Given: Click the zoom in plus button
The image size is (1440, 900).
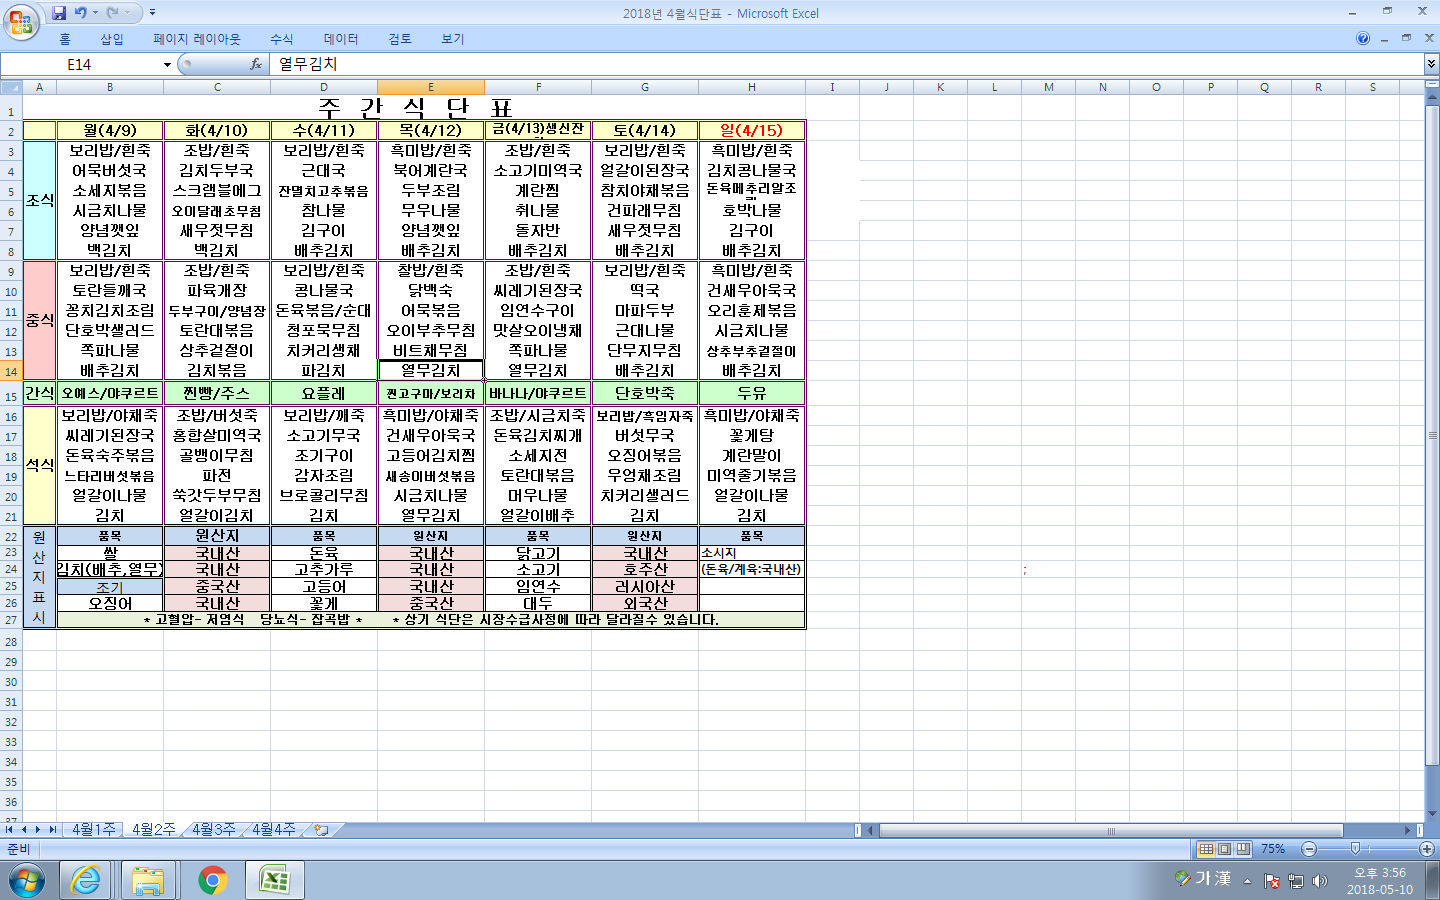Looking at the screenshot, I should (x=1427, y=849).
